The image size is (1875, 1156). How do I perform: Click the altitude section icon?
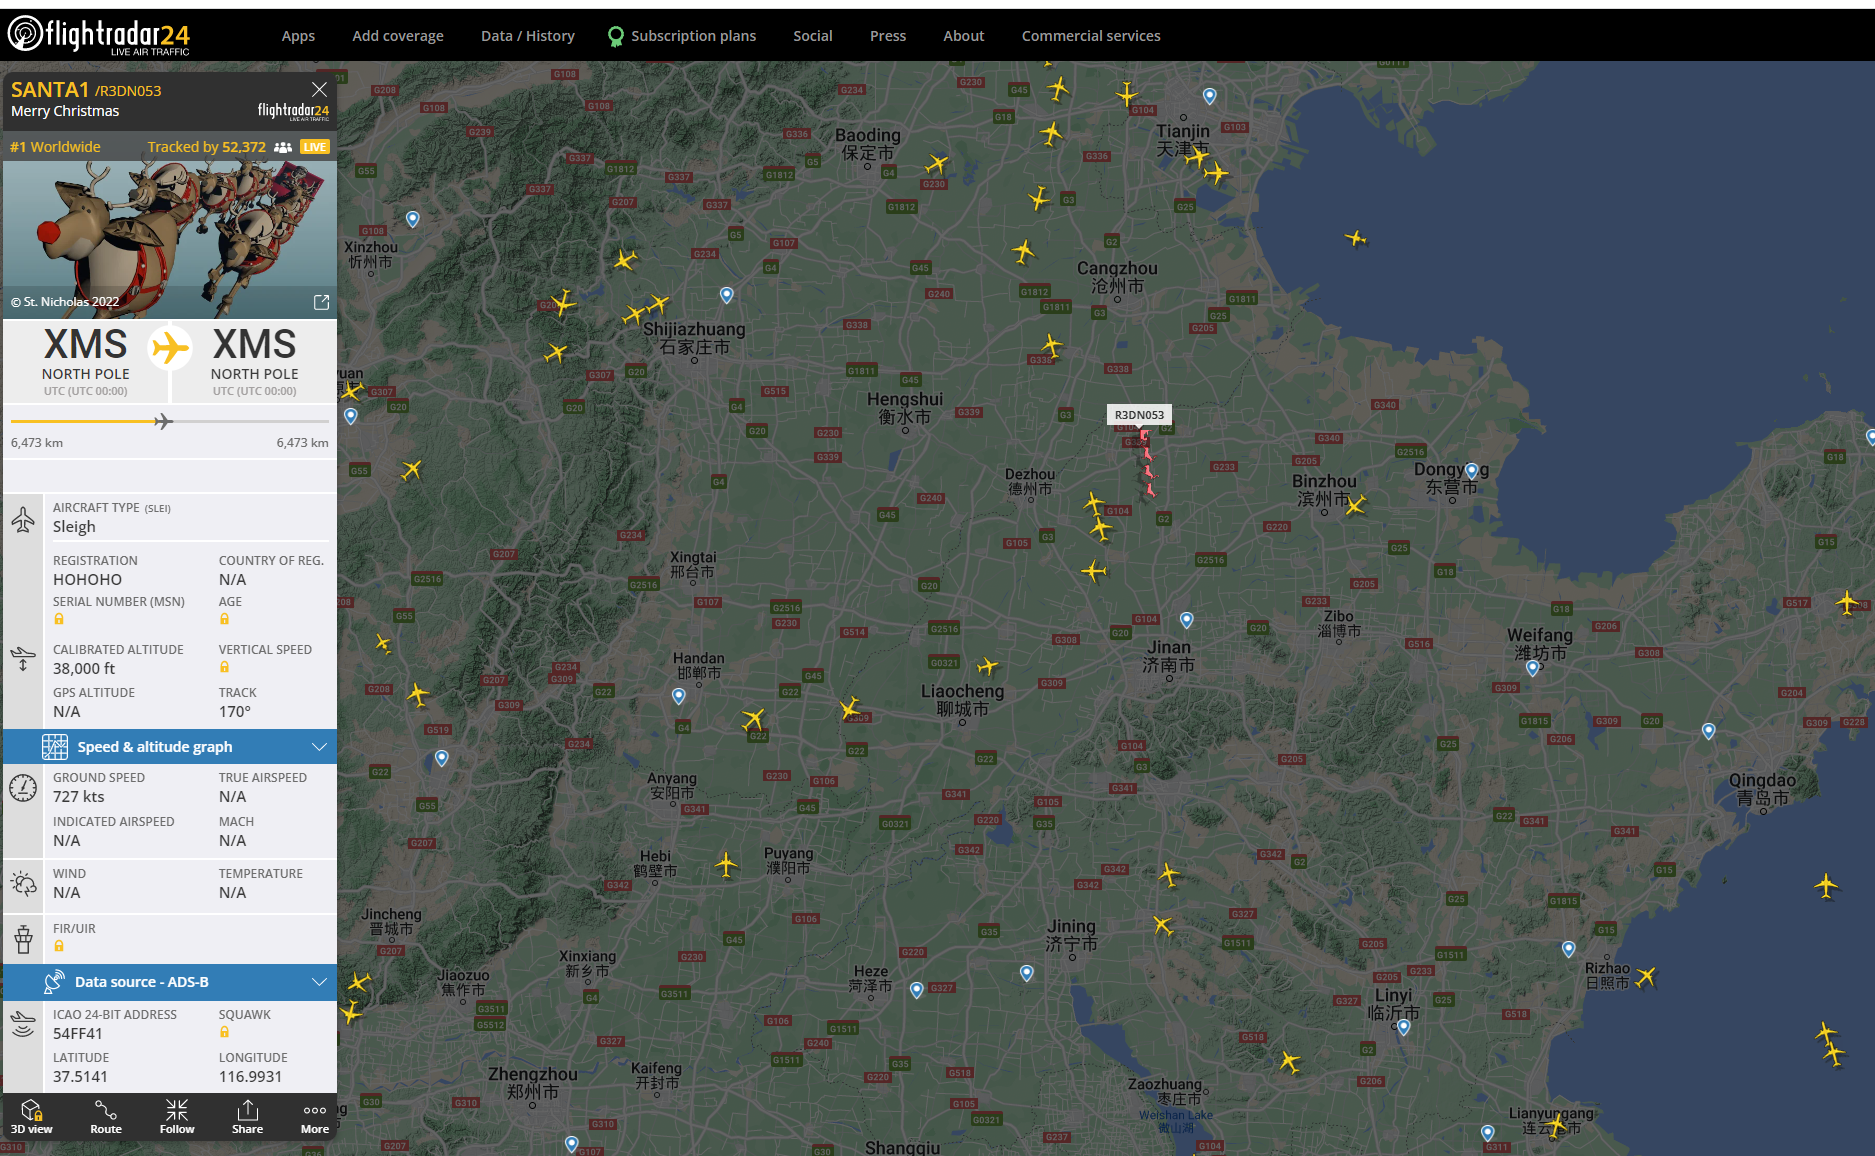pos(23,659)
